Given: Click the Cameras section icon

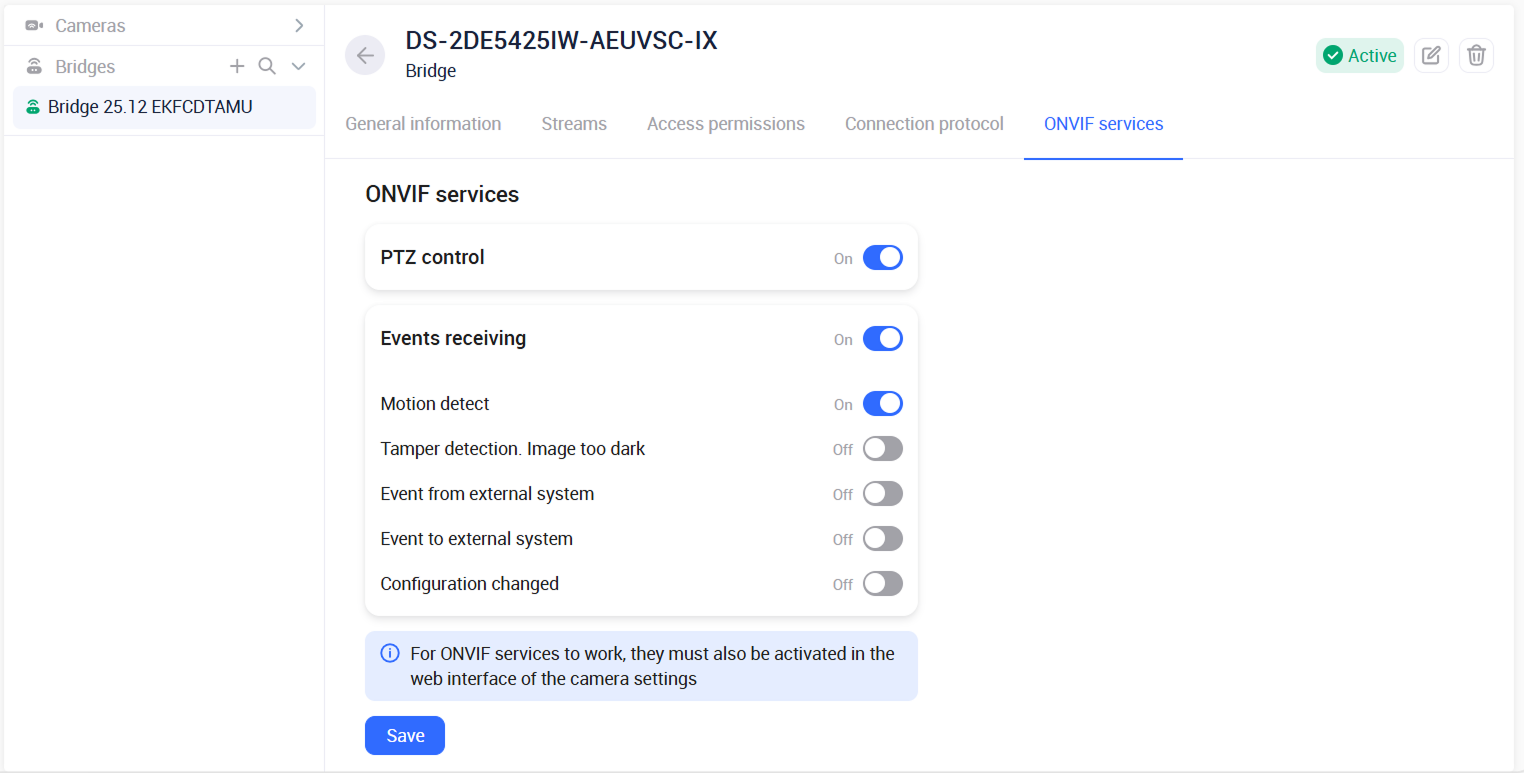Looking at the screenshot, I should click(34, 25).
